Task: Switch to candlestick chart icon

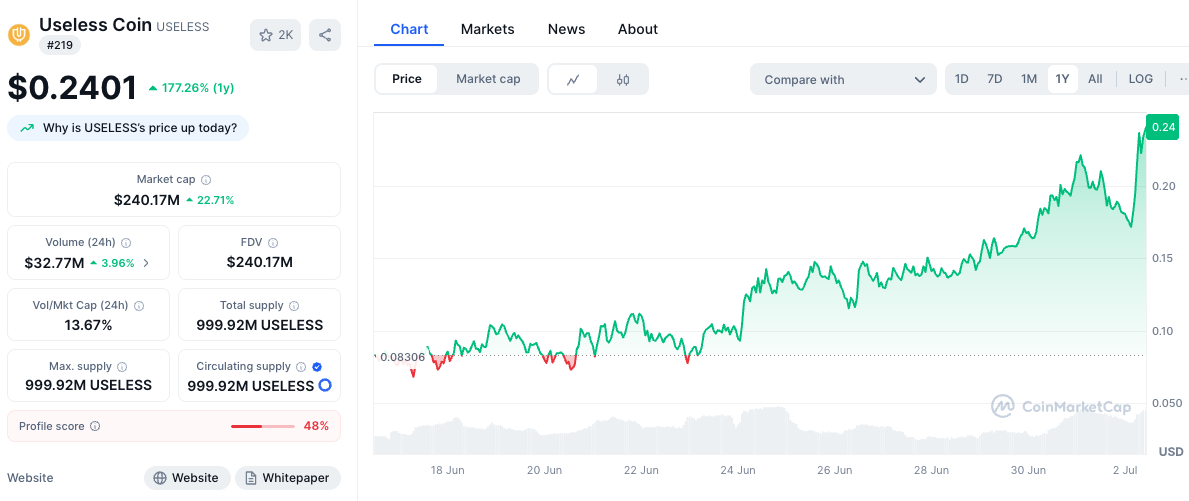Action: tap(623, 80)
